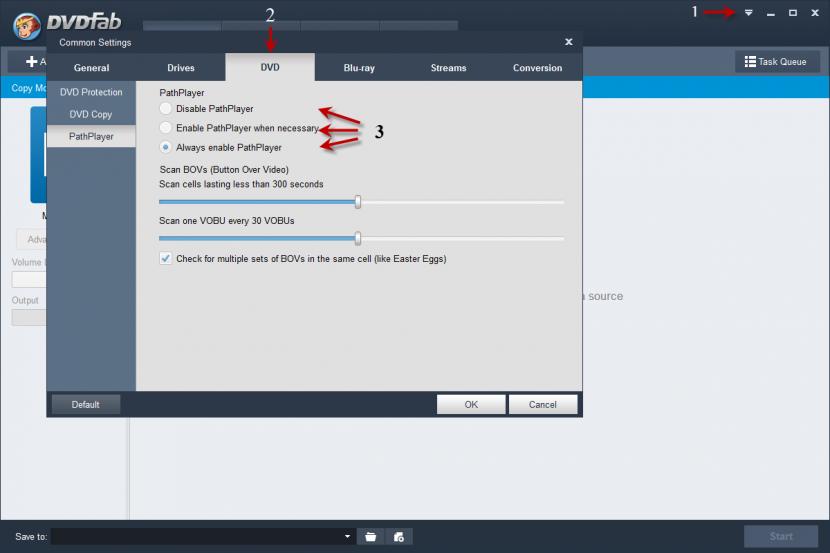This screenshot has width=830, height=553.
Task: Open the Save to path dropdown
Action: 347,536
